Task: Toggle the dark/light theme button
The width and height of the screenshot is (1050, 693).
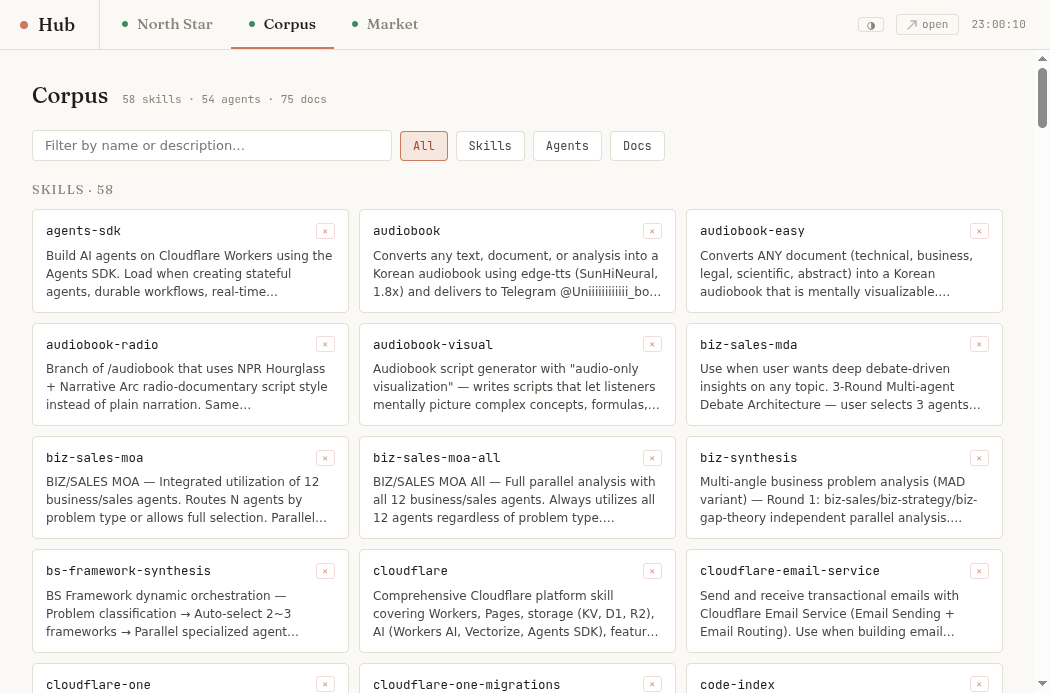Action: point(871,25)
